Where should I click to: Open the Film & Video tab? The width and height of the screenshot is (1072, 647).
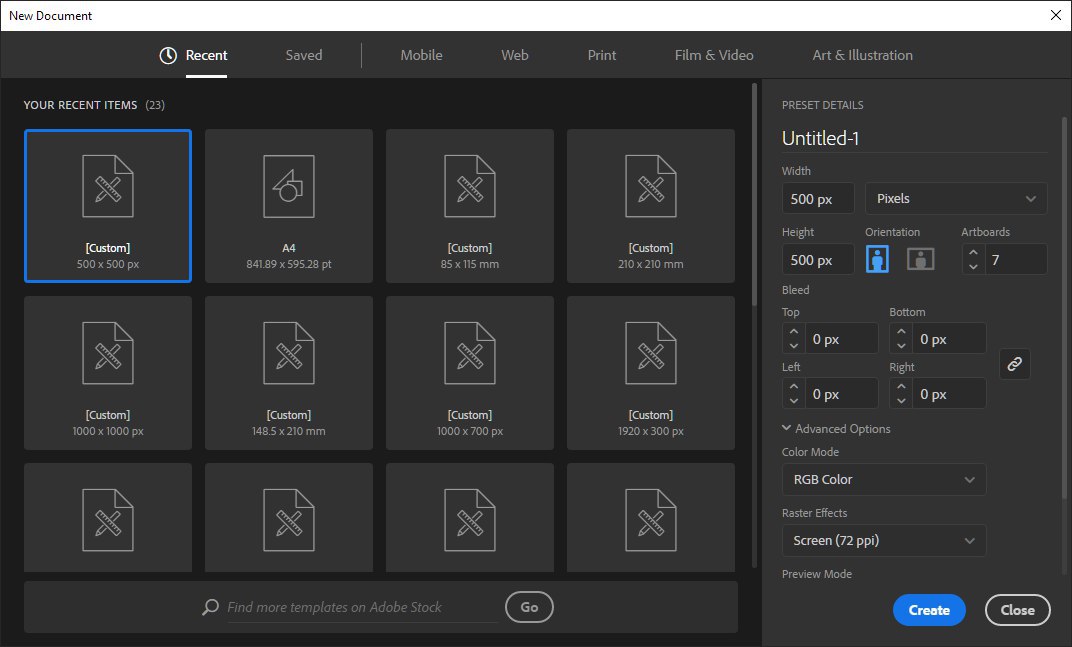(714, 55)
